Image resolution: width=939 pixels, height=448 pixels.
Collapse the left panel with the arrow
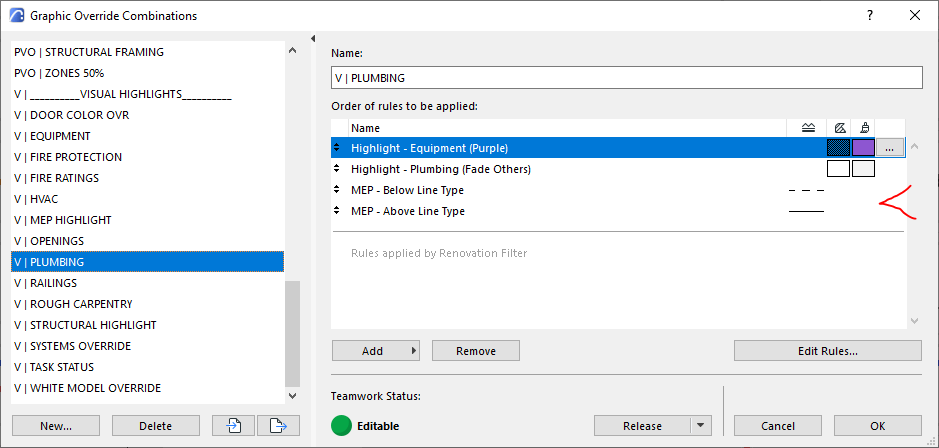313,39
